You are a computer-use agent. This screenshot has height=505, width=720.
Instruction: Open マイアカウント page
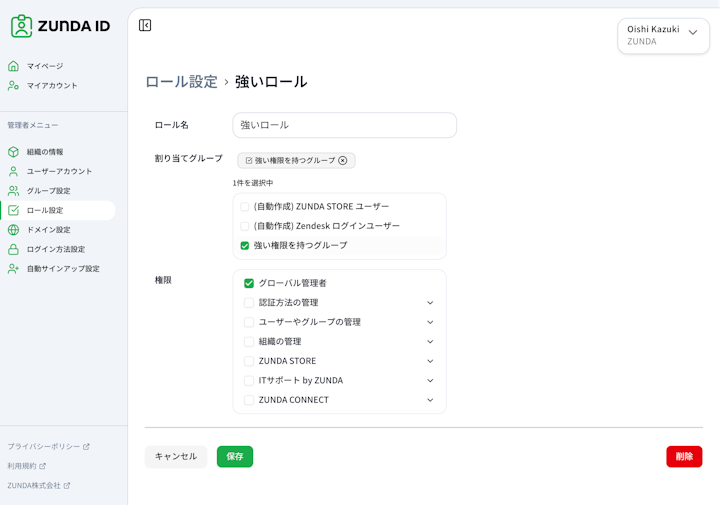pos(52,86)
